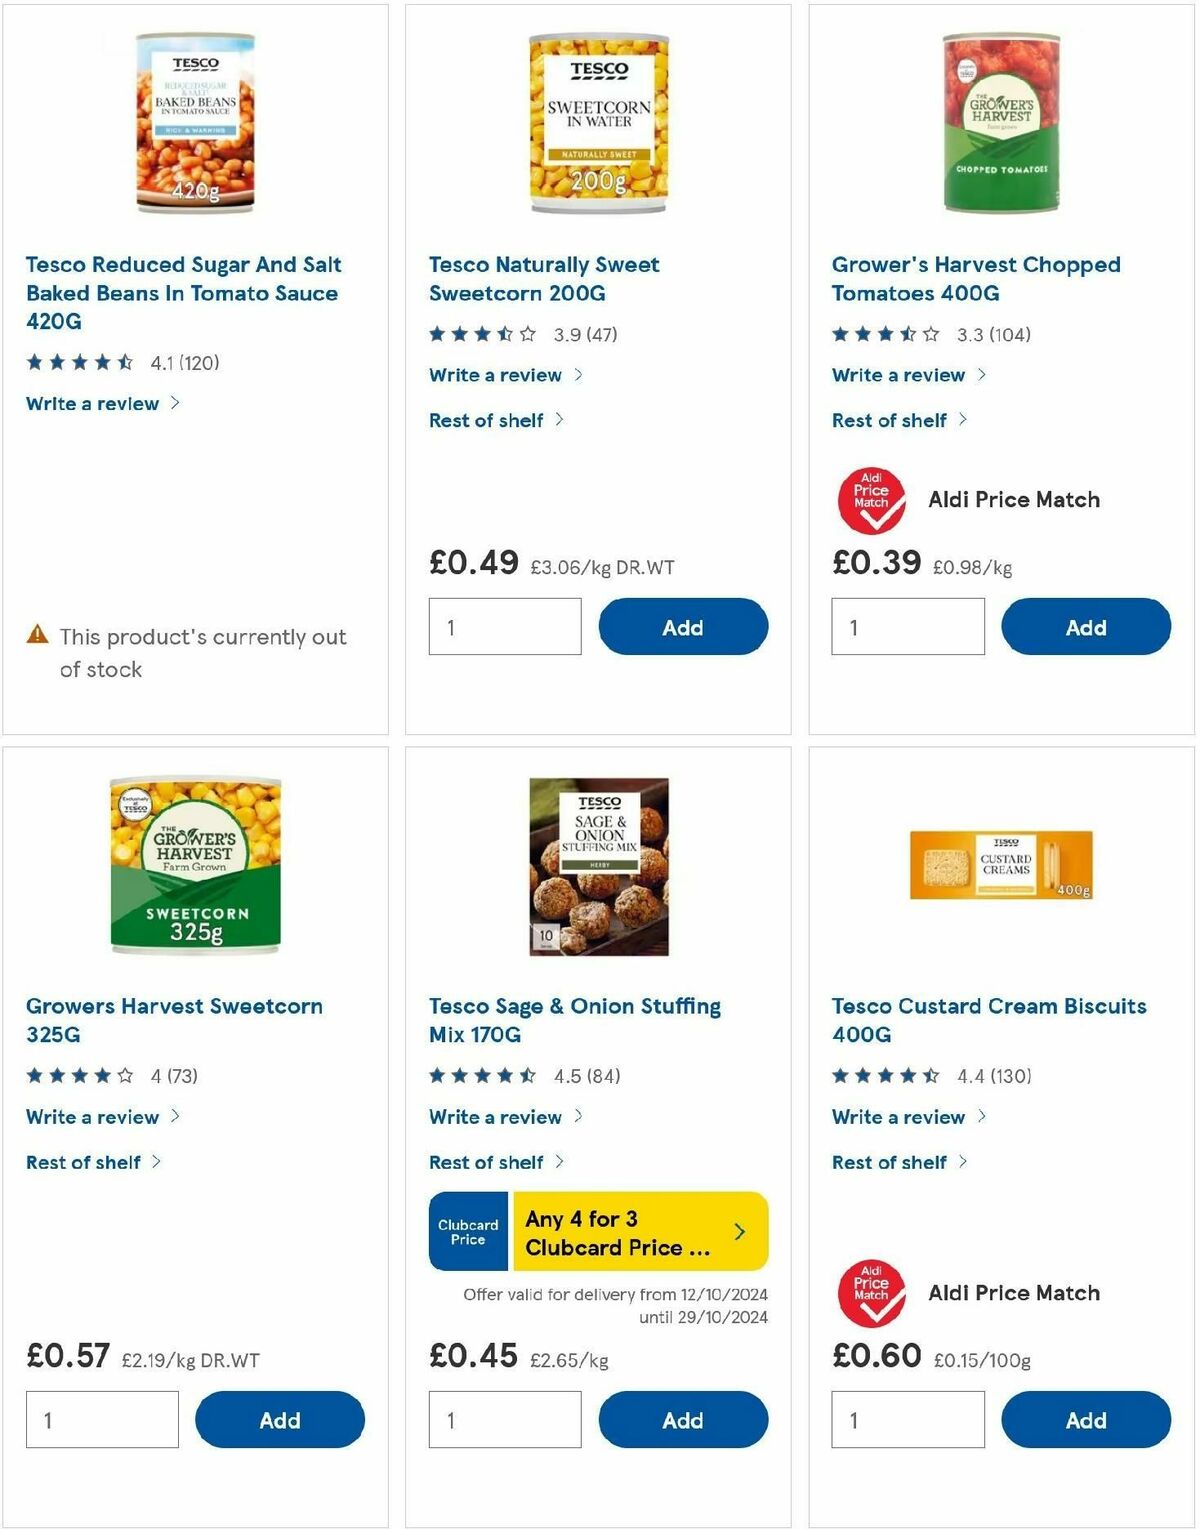The image size is (1200, 1529).
Task: Click the Tesco Sage & Onion Stuffing Mix title
Action: point(574,1020)
